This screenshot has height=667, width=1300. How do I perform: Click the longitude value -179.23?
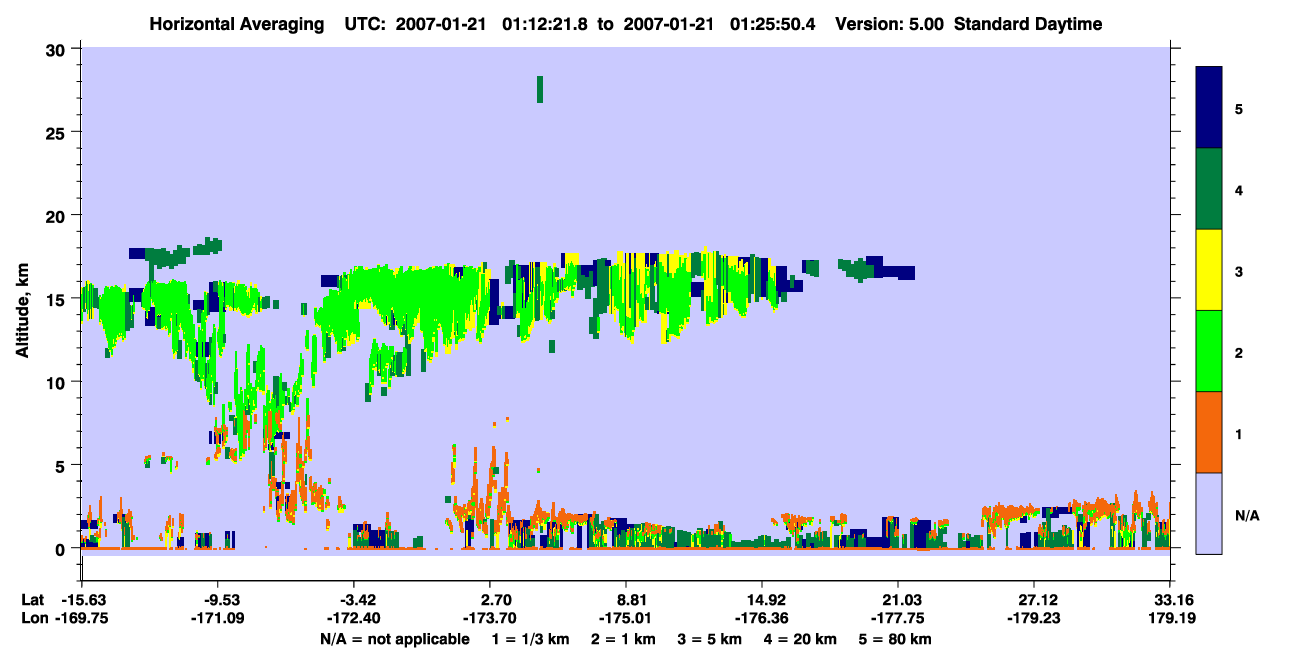pos(1032,619)
